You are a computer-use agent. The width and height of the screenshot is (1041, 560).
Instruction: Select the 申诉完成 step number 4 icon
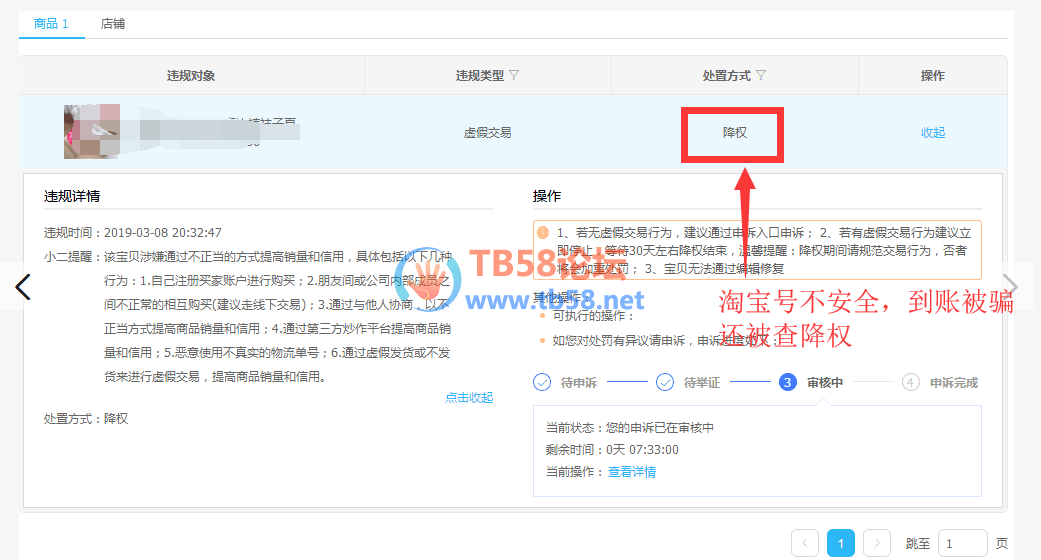(x=910, y=382)
